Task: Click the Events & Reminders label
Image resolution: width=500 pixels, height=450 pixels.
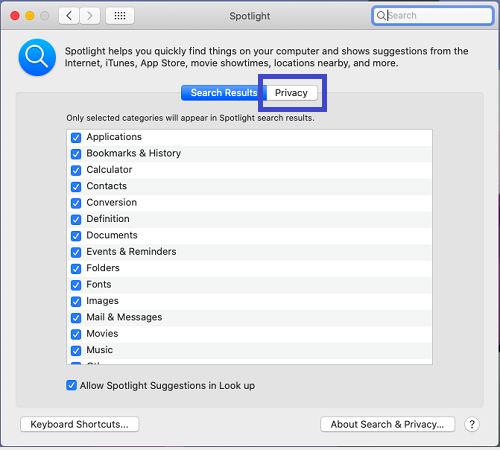Action: 131,252
